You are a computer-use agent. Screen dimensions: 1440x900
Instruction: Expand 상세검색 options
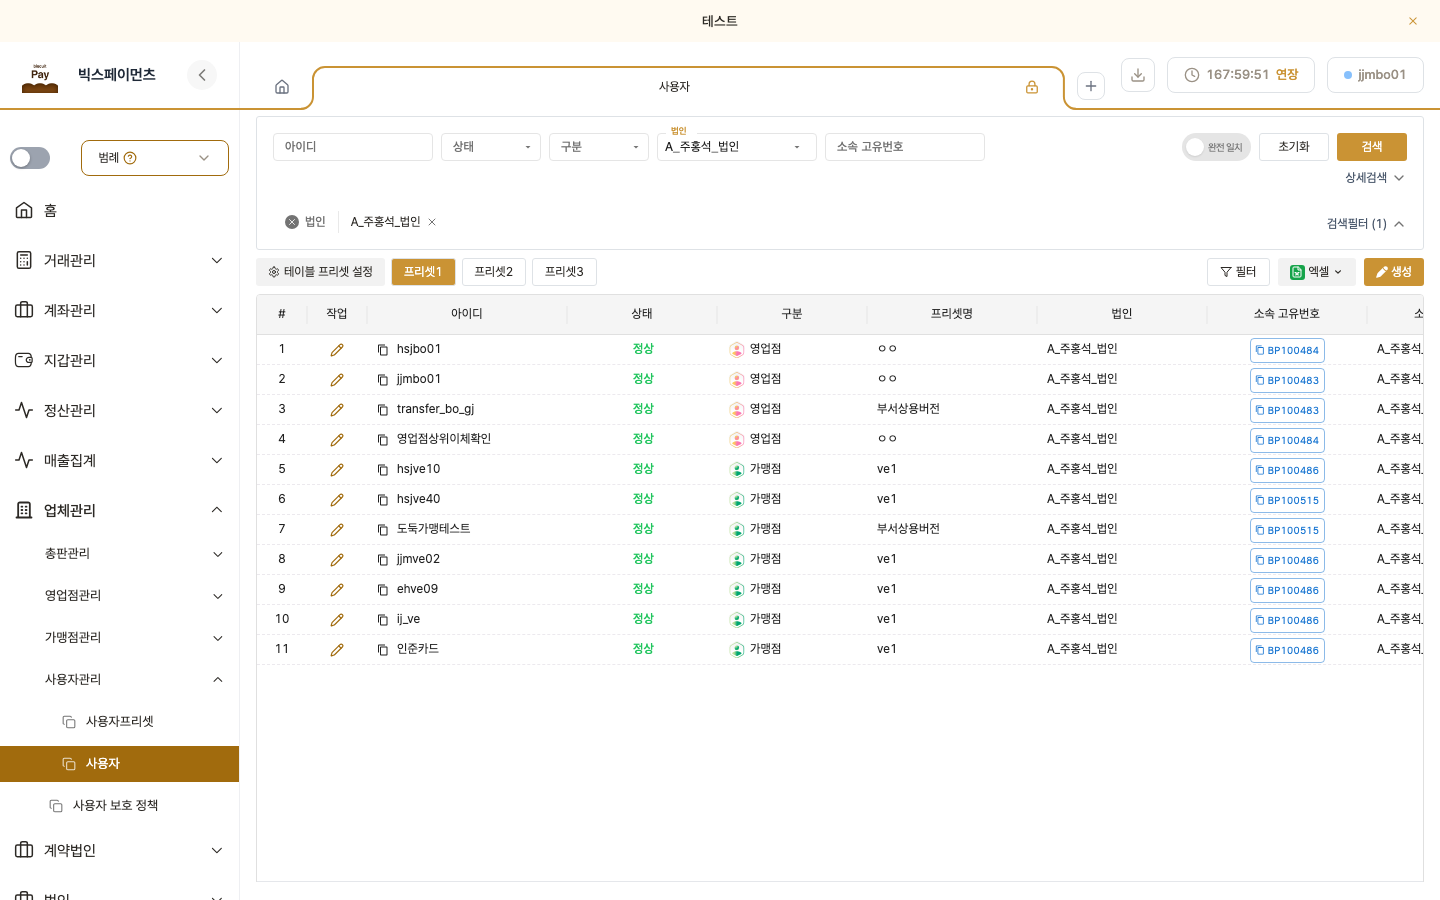click(1374, 178)
